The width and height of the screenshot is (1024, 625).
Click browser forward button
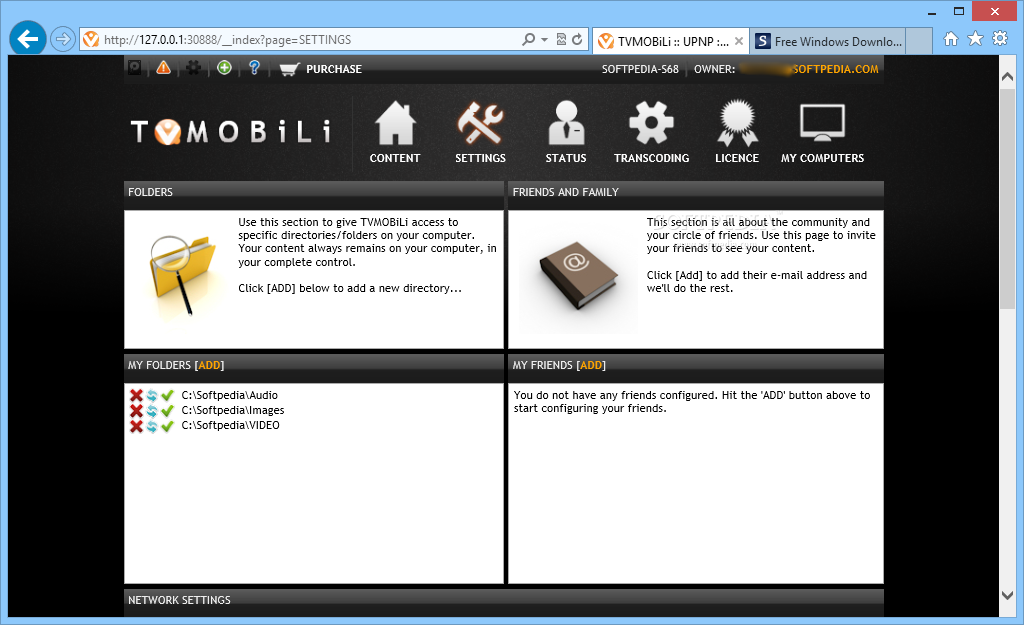click(x=63, y=39)
